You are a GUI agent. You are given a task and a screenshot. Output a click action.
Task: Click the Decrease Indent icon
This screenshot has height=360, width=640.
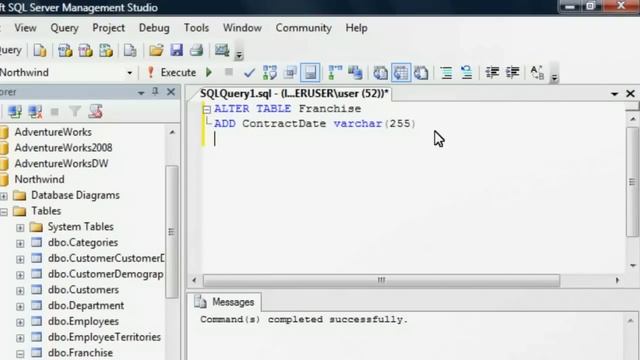click(492, 73)
